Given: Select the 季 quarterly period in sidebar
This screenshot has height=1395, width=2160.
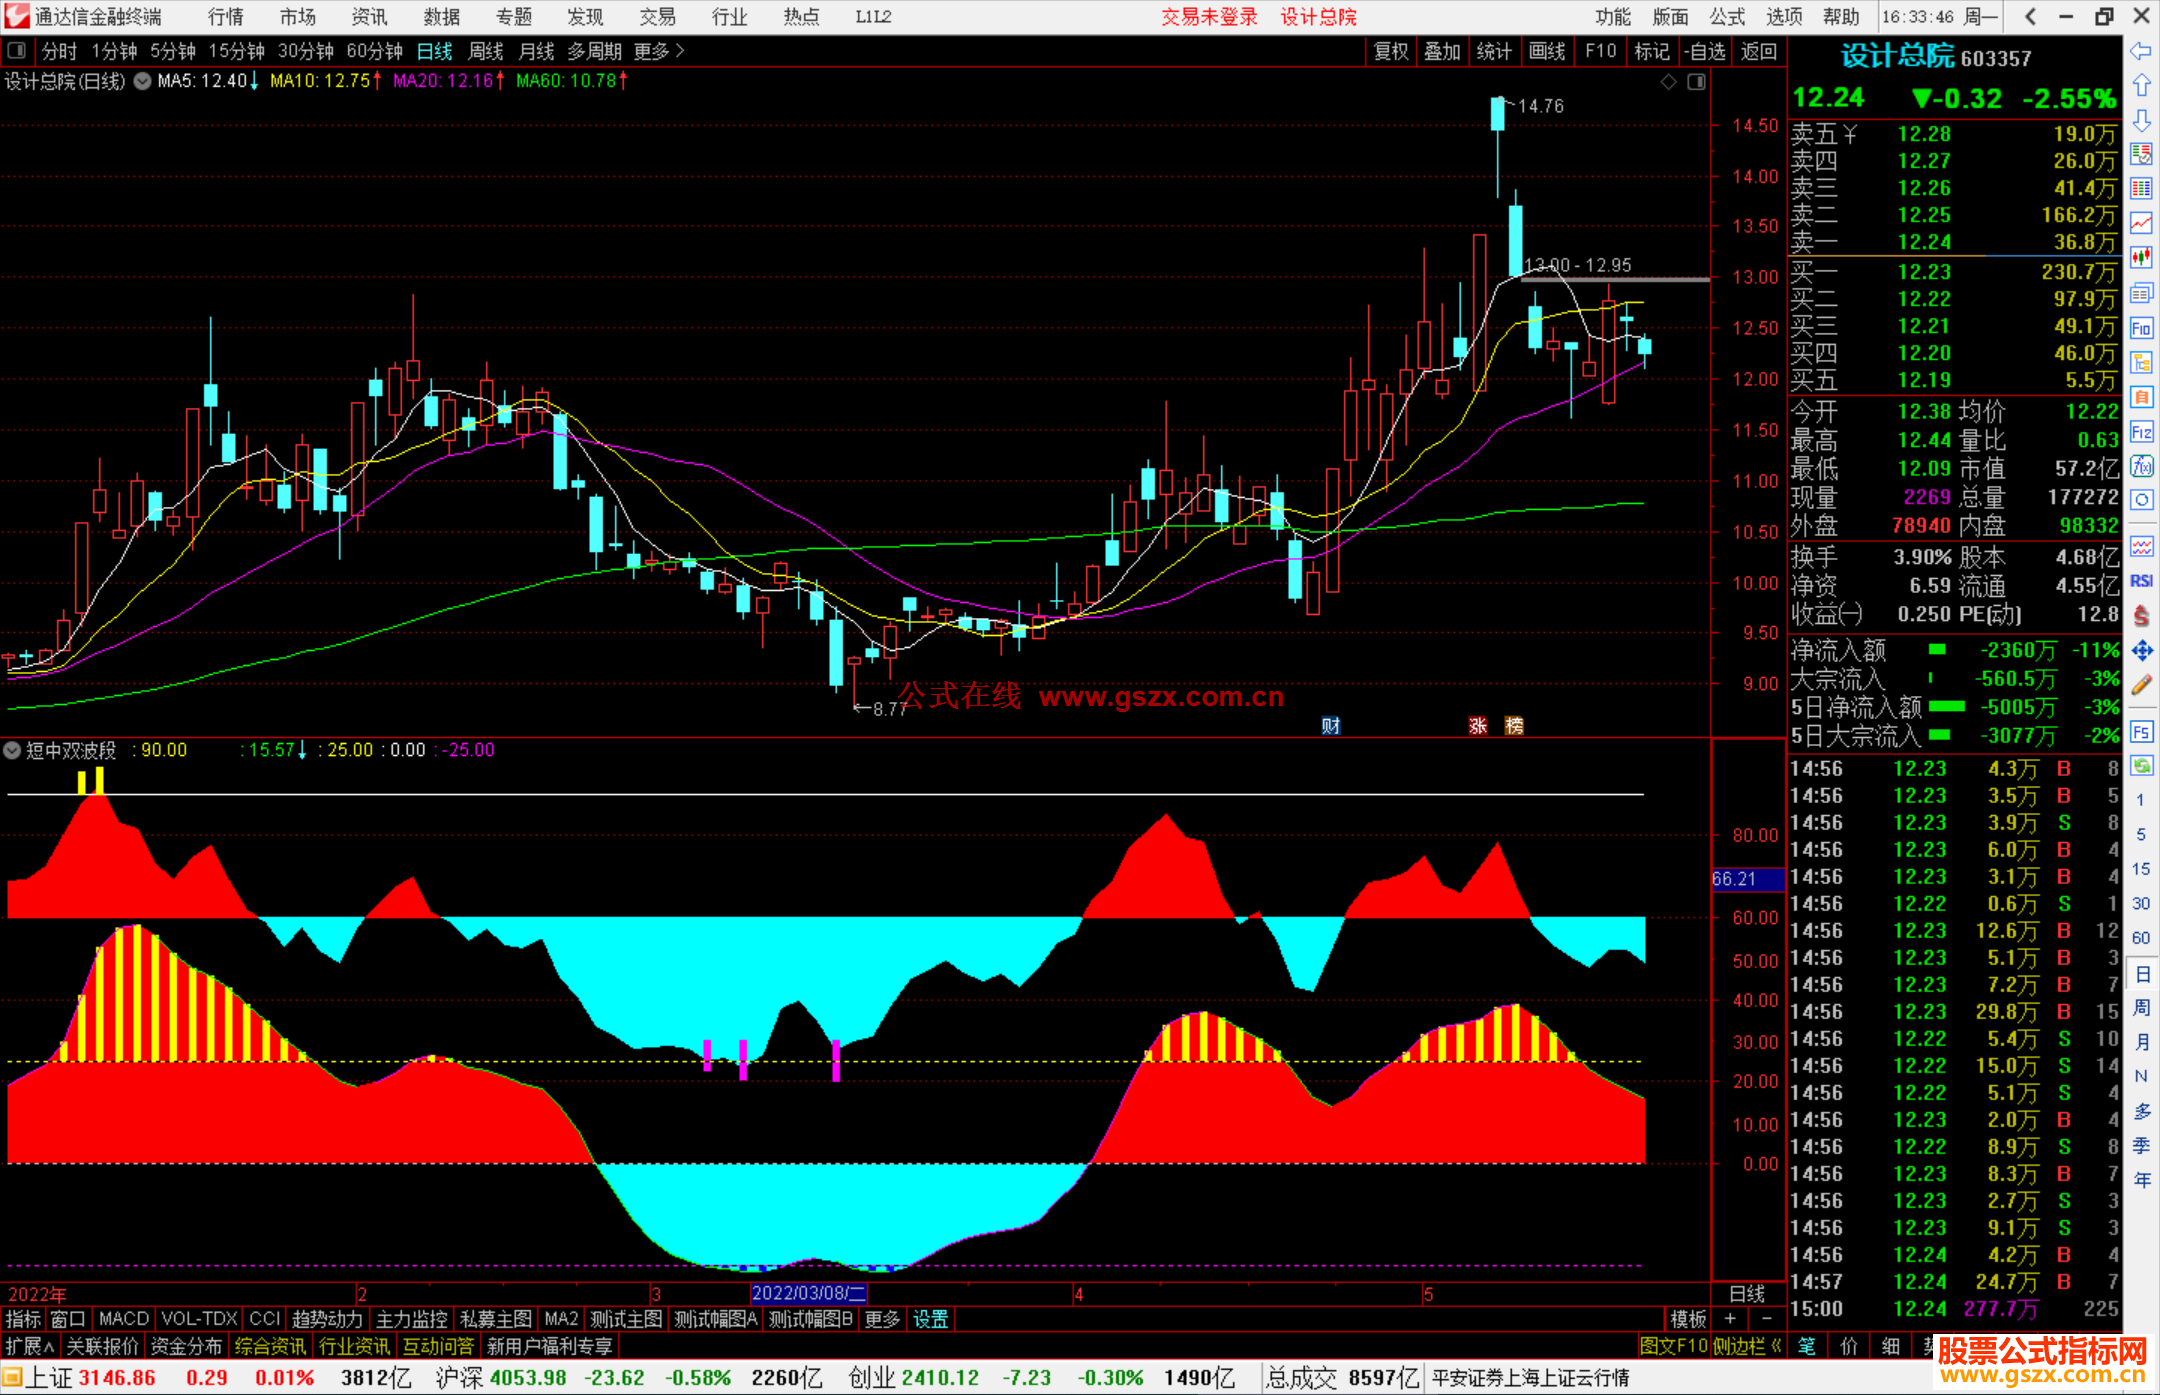Looking at the screenshot, I should point(2141,1146).
